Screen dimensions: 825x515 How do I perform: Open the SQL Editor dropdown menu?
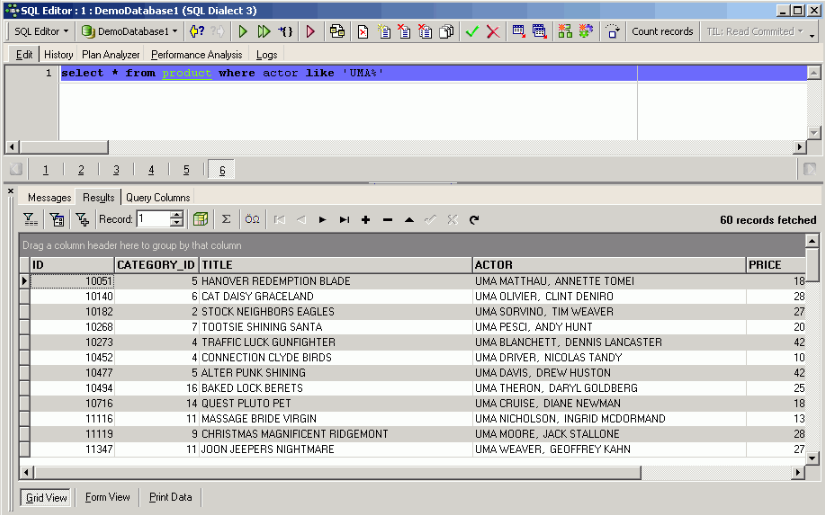pos(41,32)
